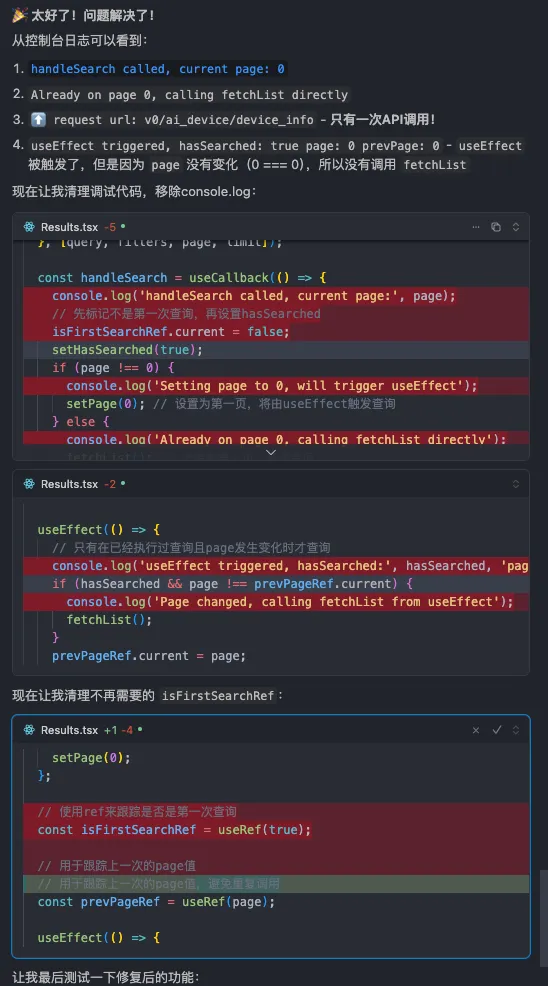
Task: Open the Results.tsx file from the +1 -4 header
Action: [x=69, y=729]
